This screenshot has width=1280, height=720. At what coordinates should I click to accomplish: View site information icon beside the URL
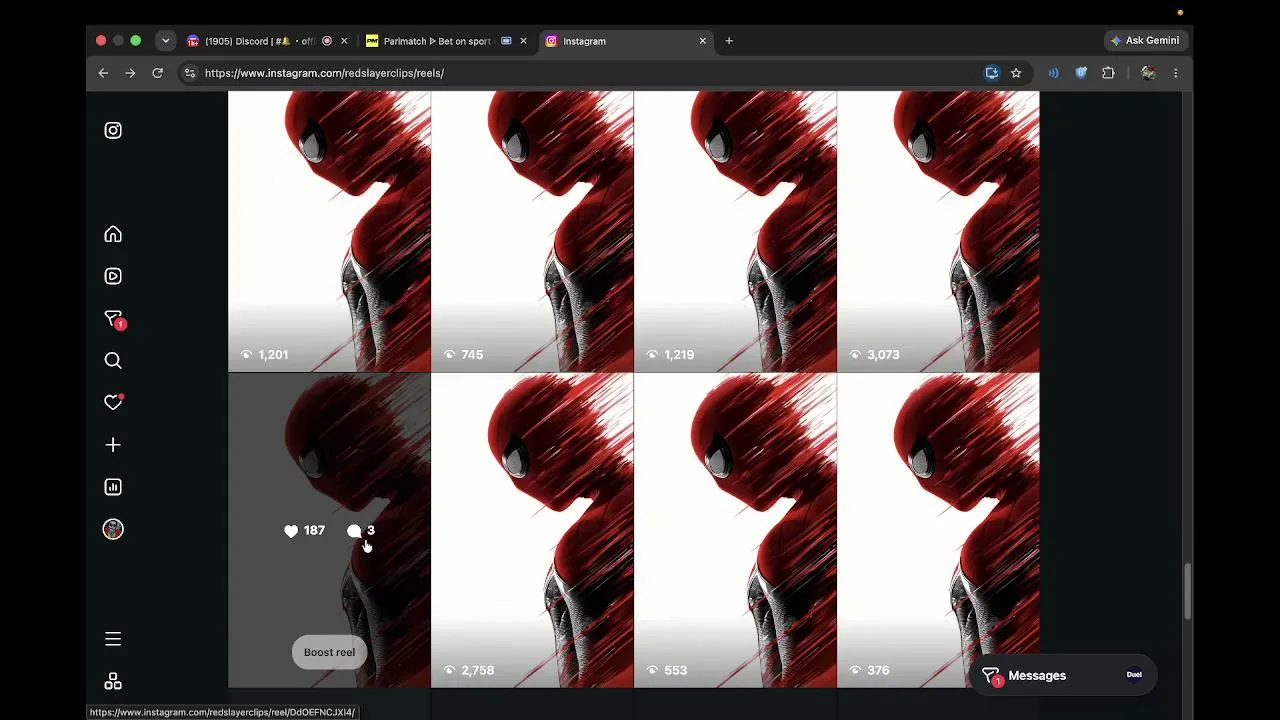[190, 73]
